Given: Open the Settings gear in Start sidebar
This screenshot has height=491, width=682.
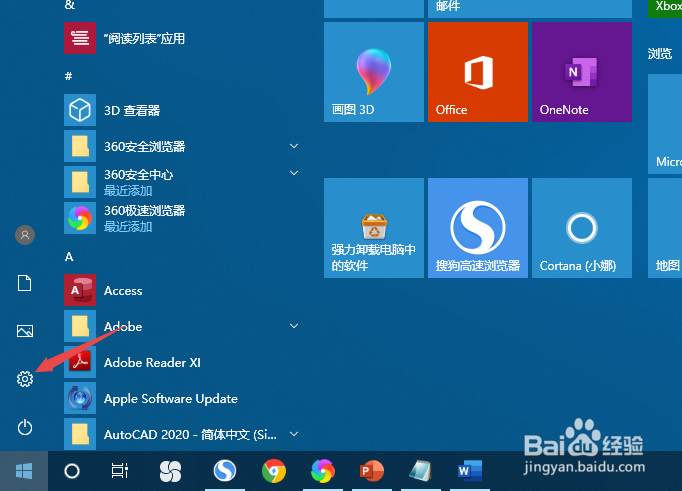Looking at the screenshot, I should (25, 379).
